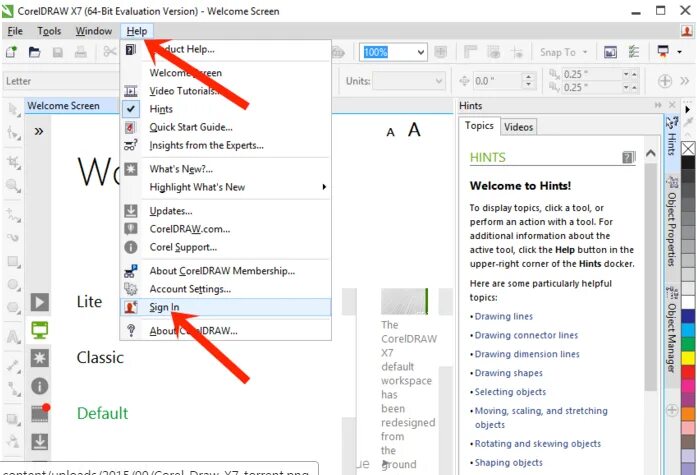Open the Object Manager docker tab
697x475 pixels.
[x=672, y=330]
